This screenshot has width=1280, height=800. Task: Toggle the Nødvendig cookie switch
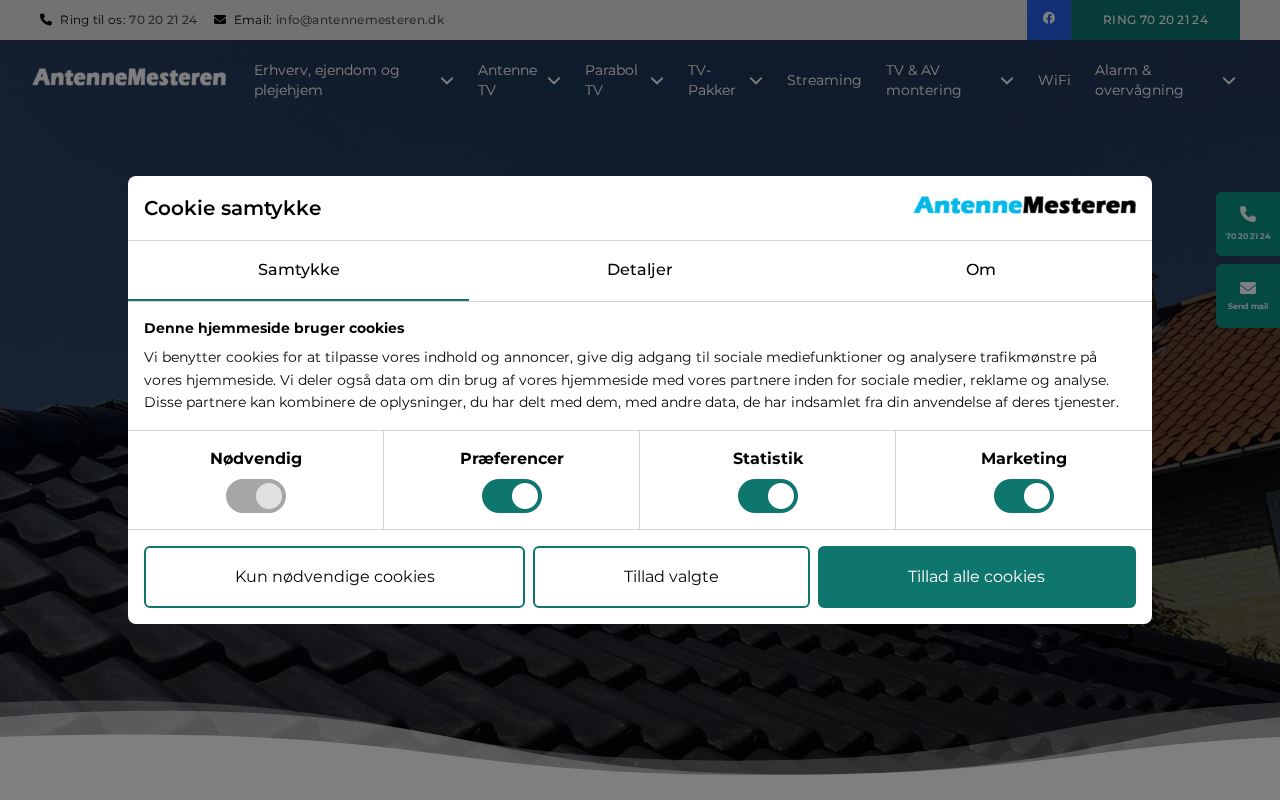[256, 496]
